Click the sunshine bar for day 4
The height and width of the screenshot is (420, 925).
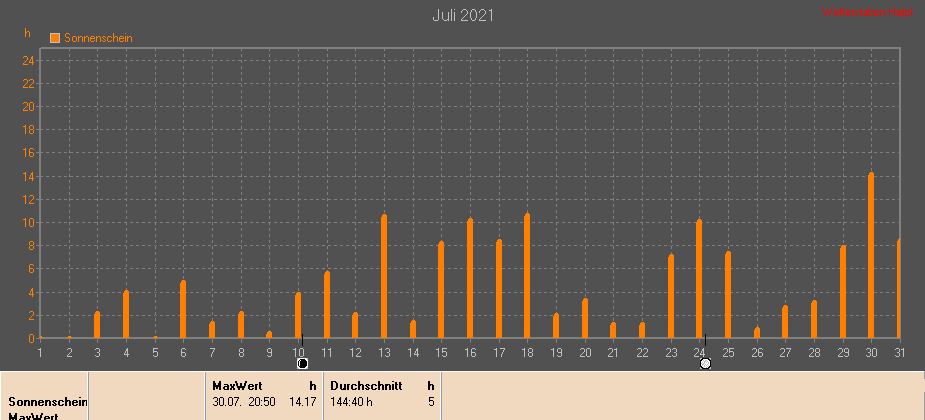126,315
